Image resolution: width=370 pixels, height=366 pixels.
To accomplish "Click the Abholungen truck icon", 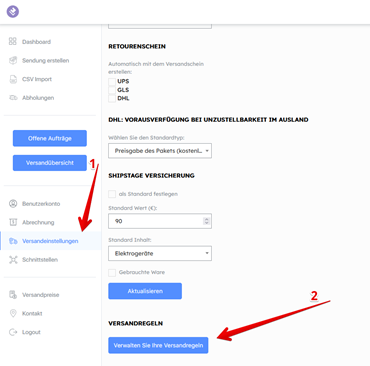I will [x=13, y=98].
